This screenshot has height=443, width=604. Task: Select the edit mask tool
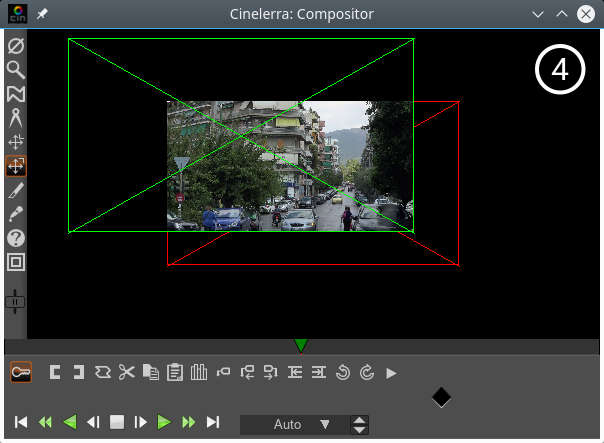coord(16,94)
